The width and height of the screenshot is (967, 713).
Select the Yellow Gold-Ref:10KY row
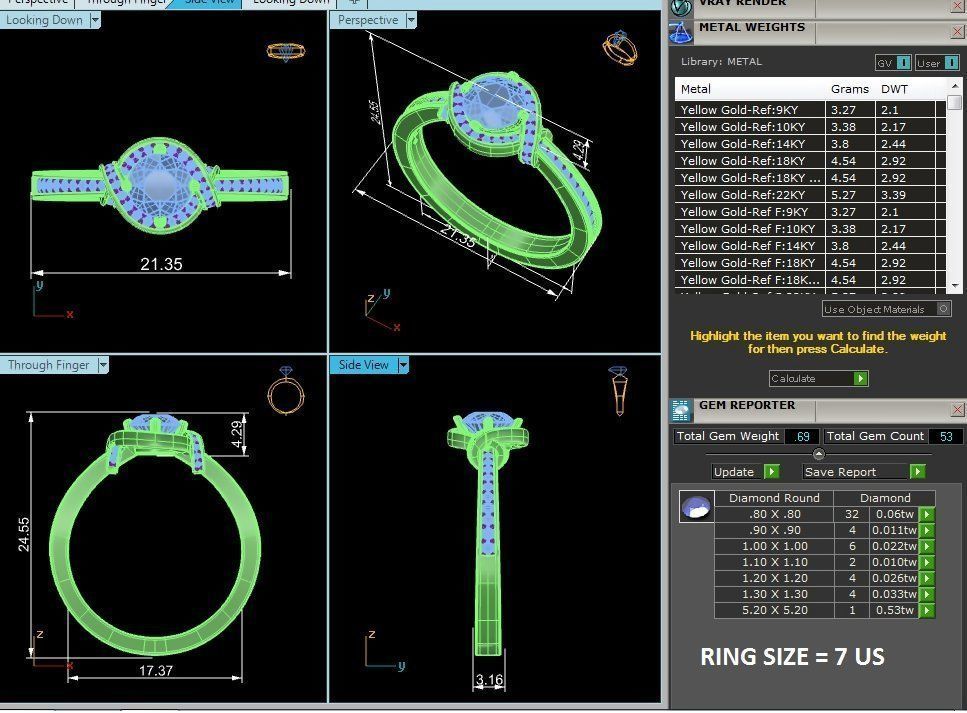tap(810, 126)
